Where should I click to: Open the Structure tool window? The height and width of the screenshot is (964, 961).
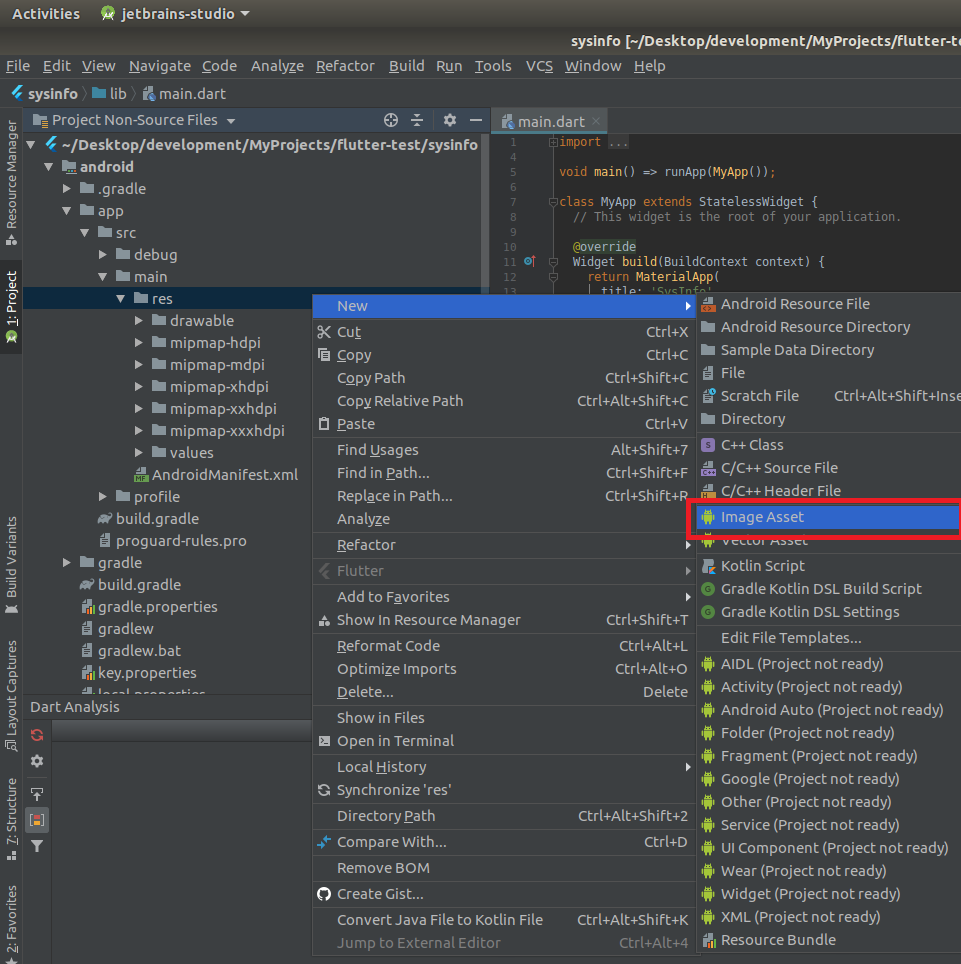[12, 805]
